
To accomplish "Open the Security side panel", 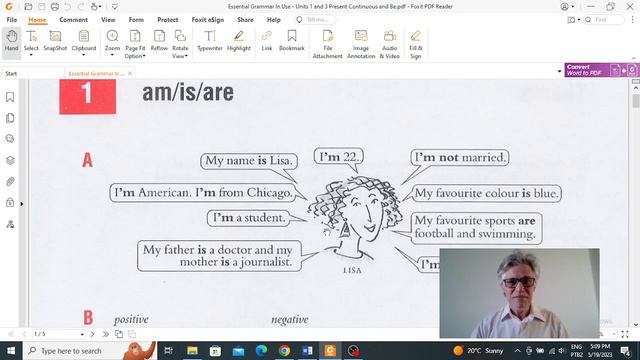I will point(10,202).
